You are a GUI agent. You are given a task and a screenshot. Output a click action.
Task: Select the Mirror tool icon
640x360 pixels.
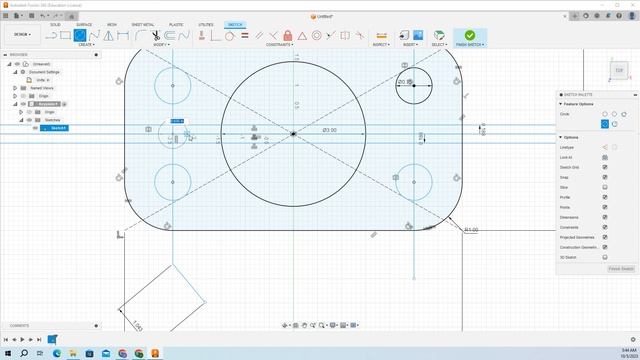pyautogui.click(x=109, y=36)
